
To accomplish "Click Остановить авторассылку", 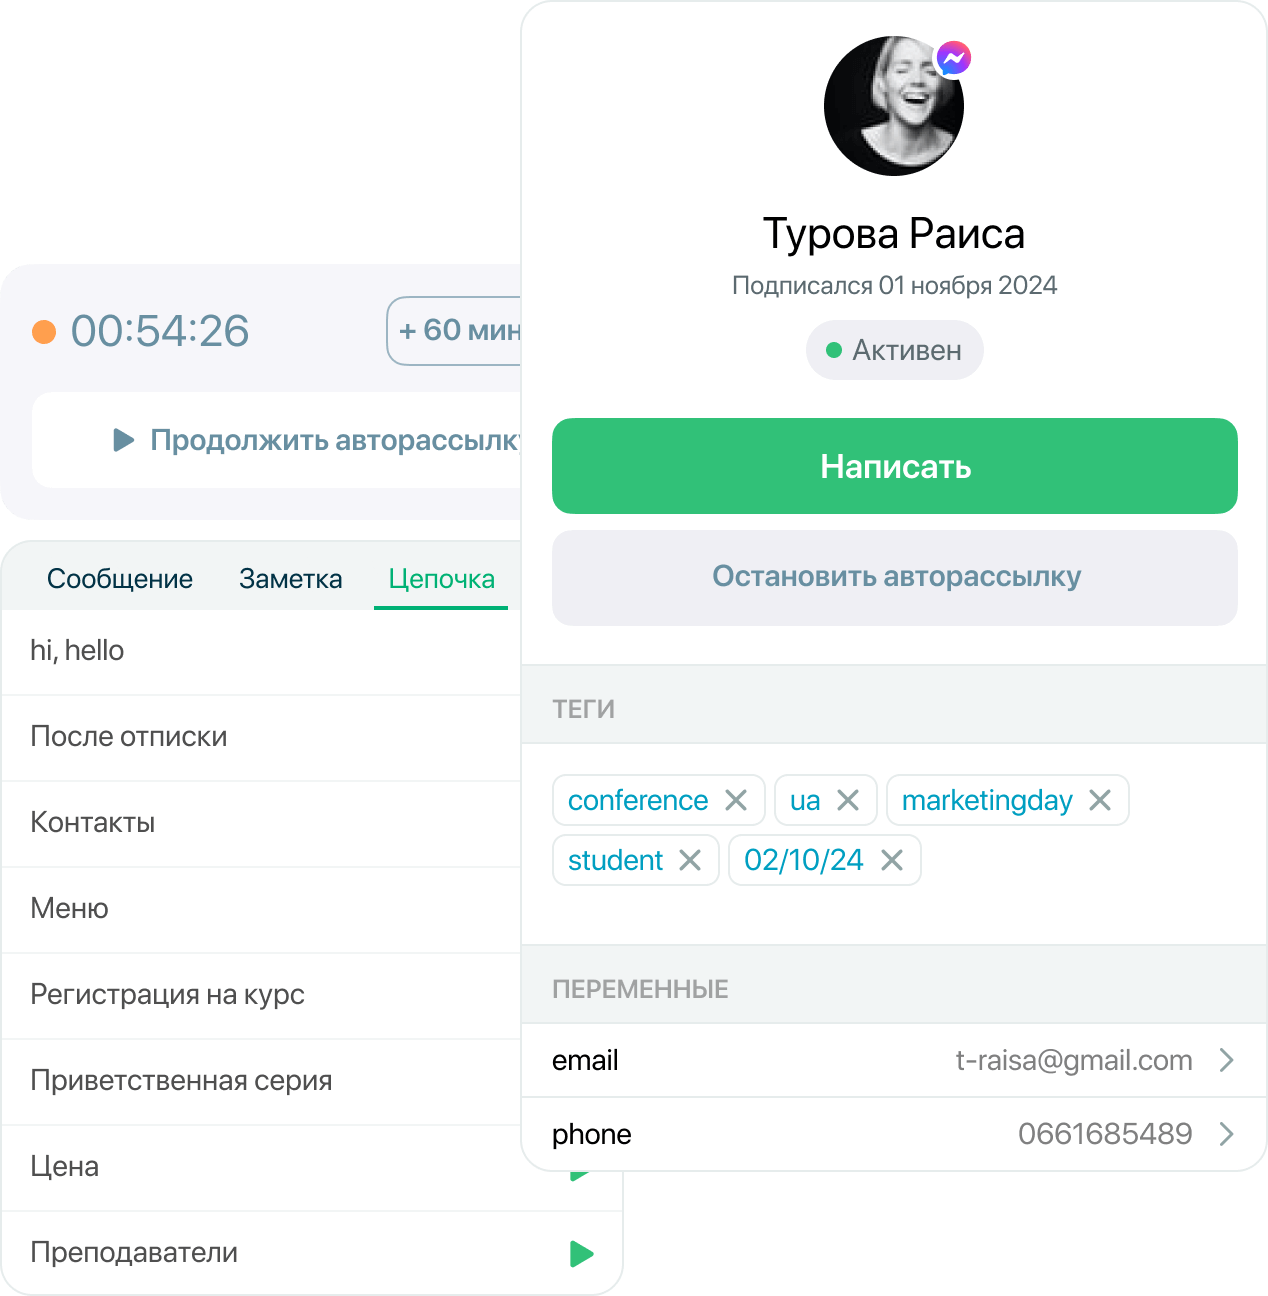I will pyautogui.click(x=894, y=577).
